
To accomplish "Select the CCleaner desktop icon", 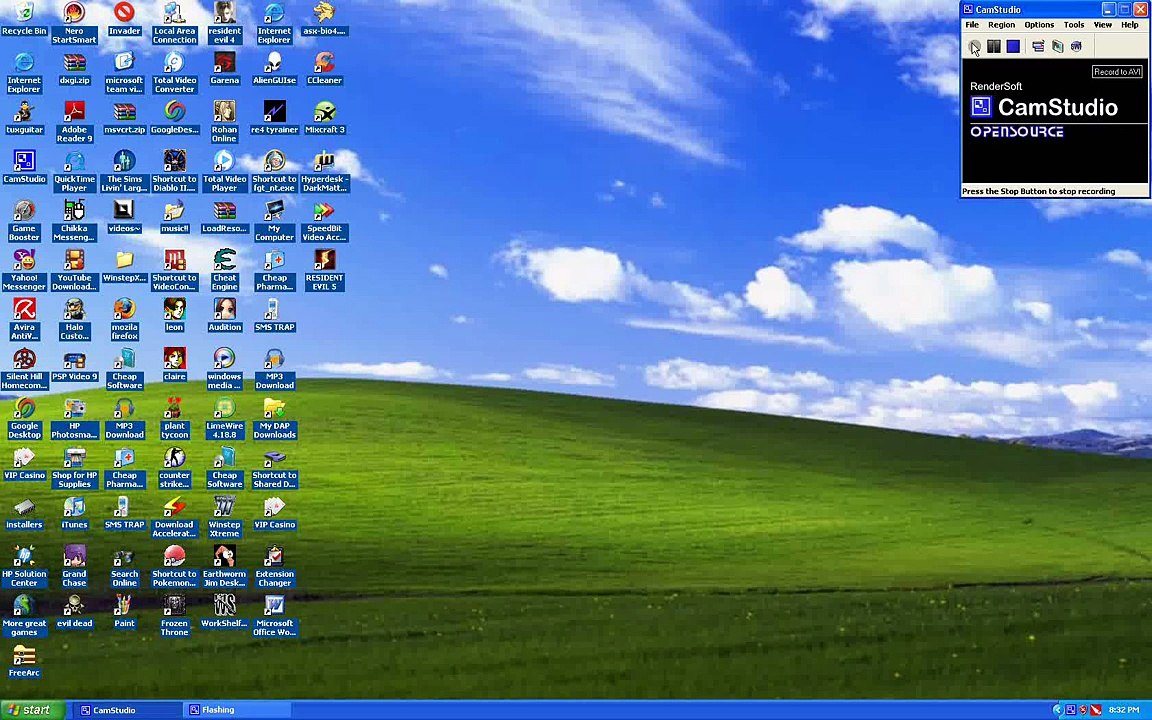I will [325, 68].
